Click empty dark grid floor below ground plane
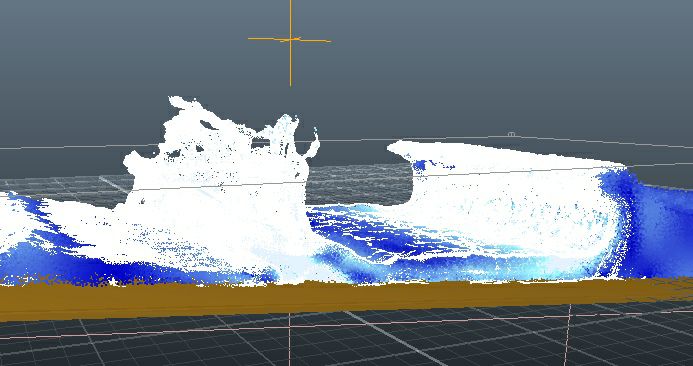693x366 pixels. click(x=177, y=345)
